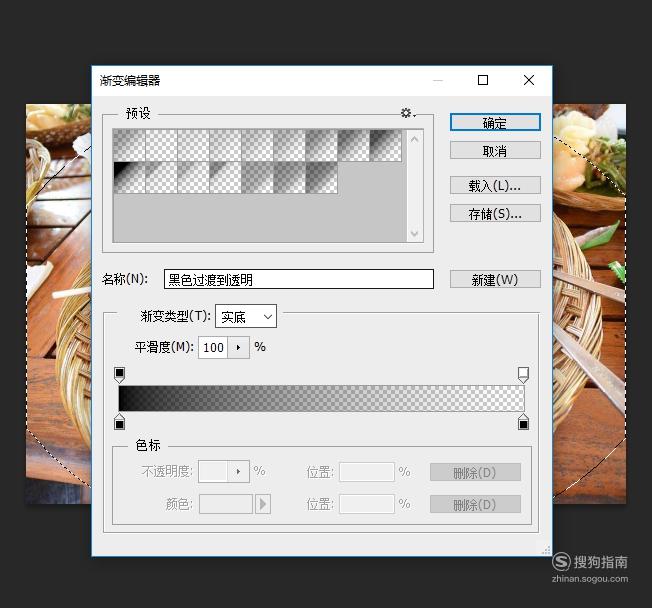Click the 删除(D) button for the color stop
652x608 pixels.
pyautogui.click(x=475, y=504)
